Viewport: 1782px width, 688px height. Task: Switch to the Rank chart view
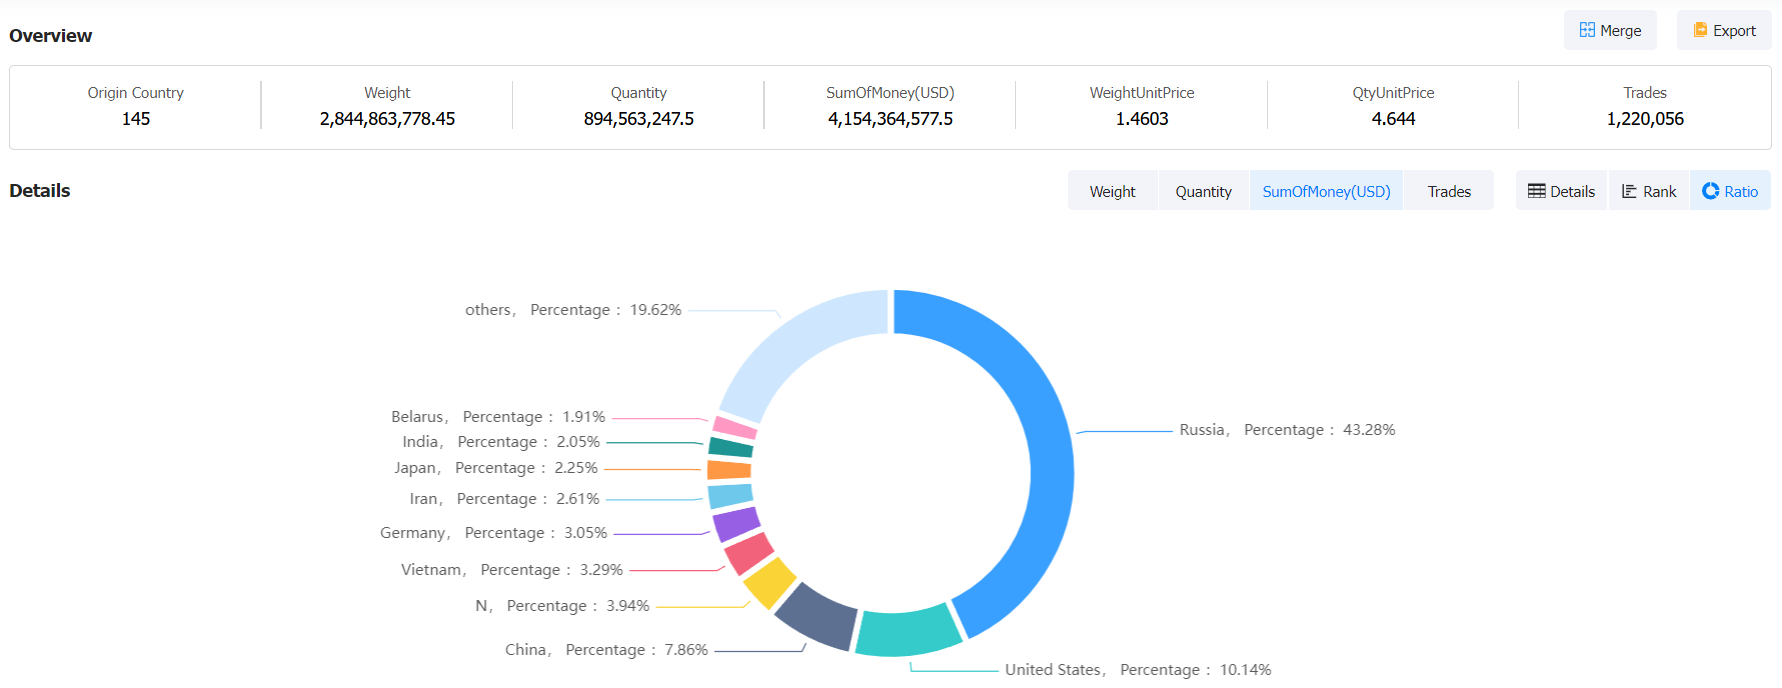[x=1649, y=191]
